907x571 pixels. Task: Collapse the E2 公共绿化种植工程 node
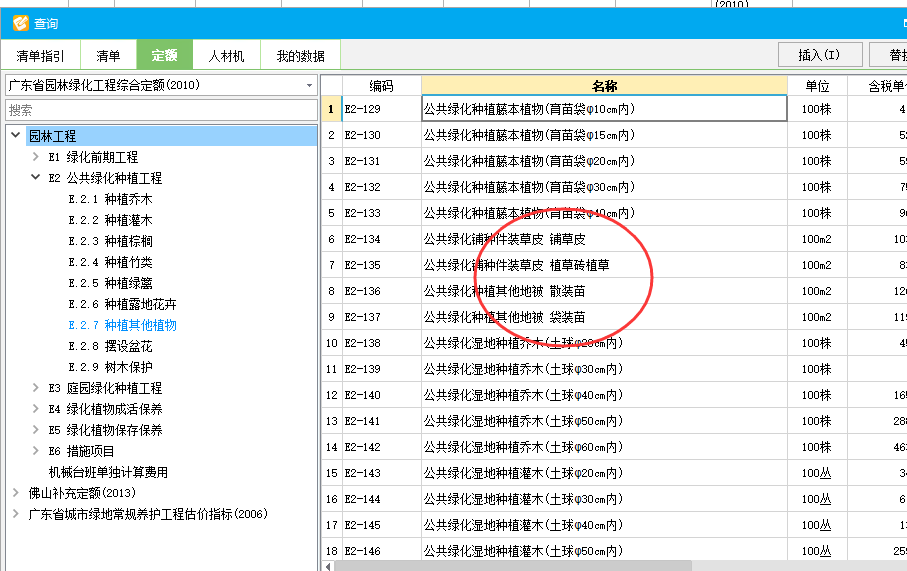[35, 177]
